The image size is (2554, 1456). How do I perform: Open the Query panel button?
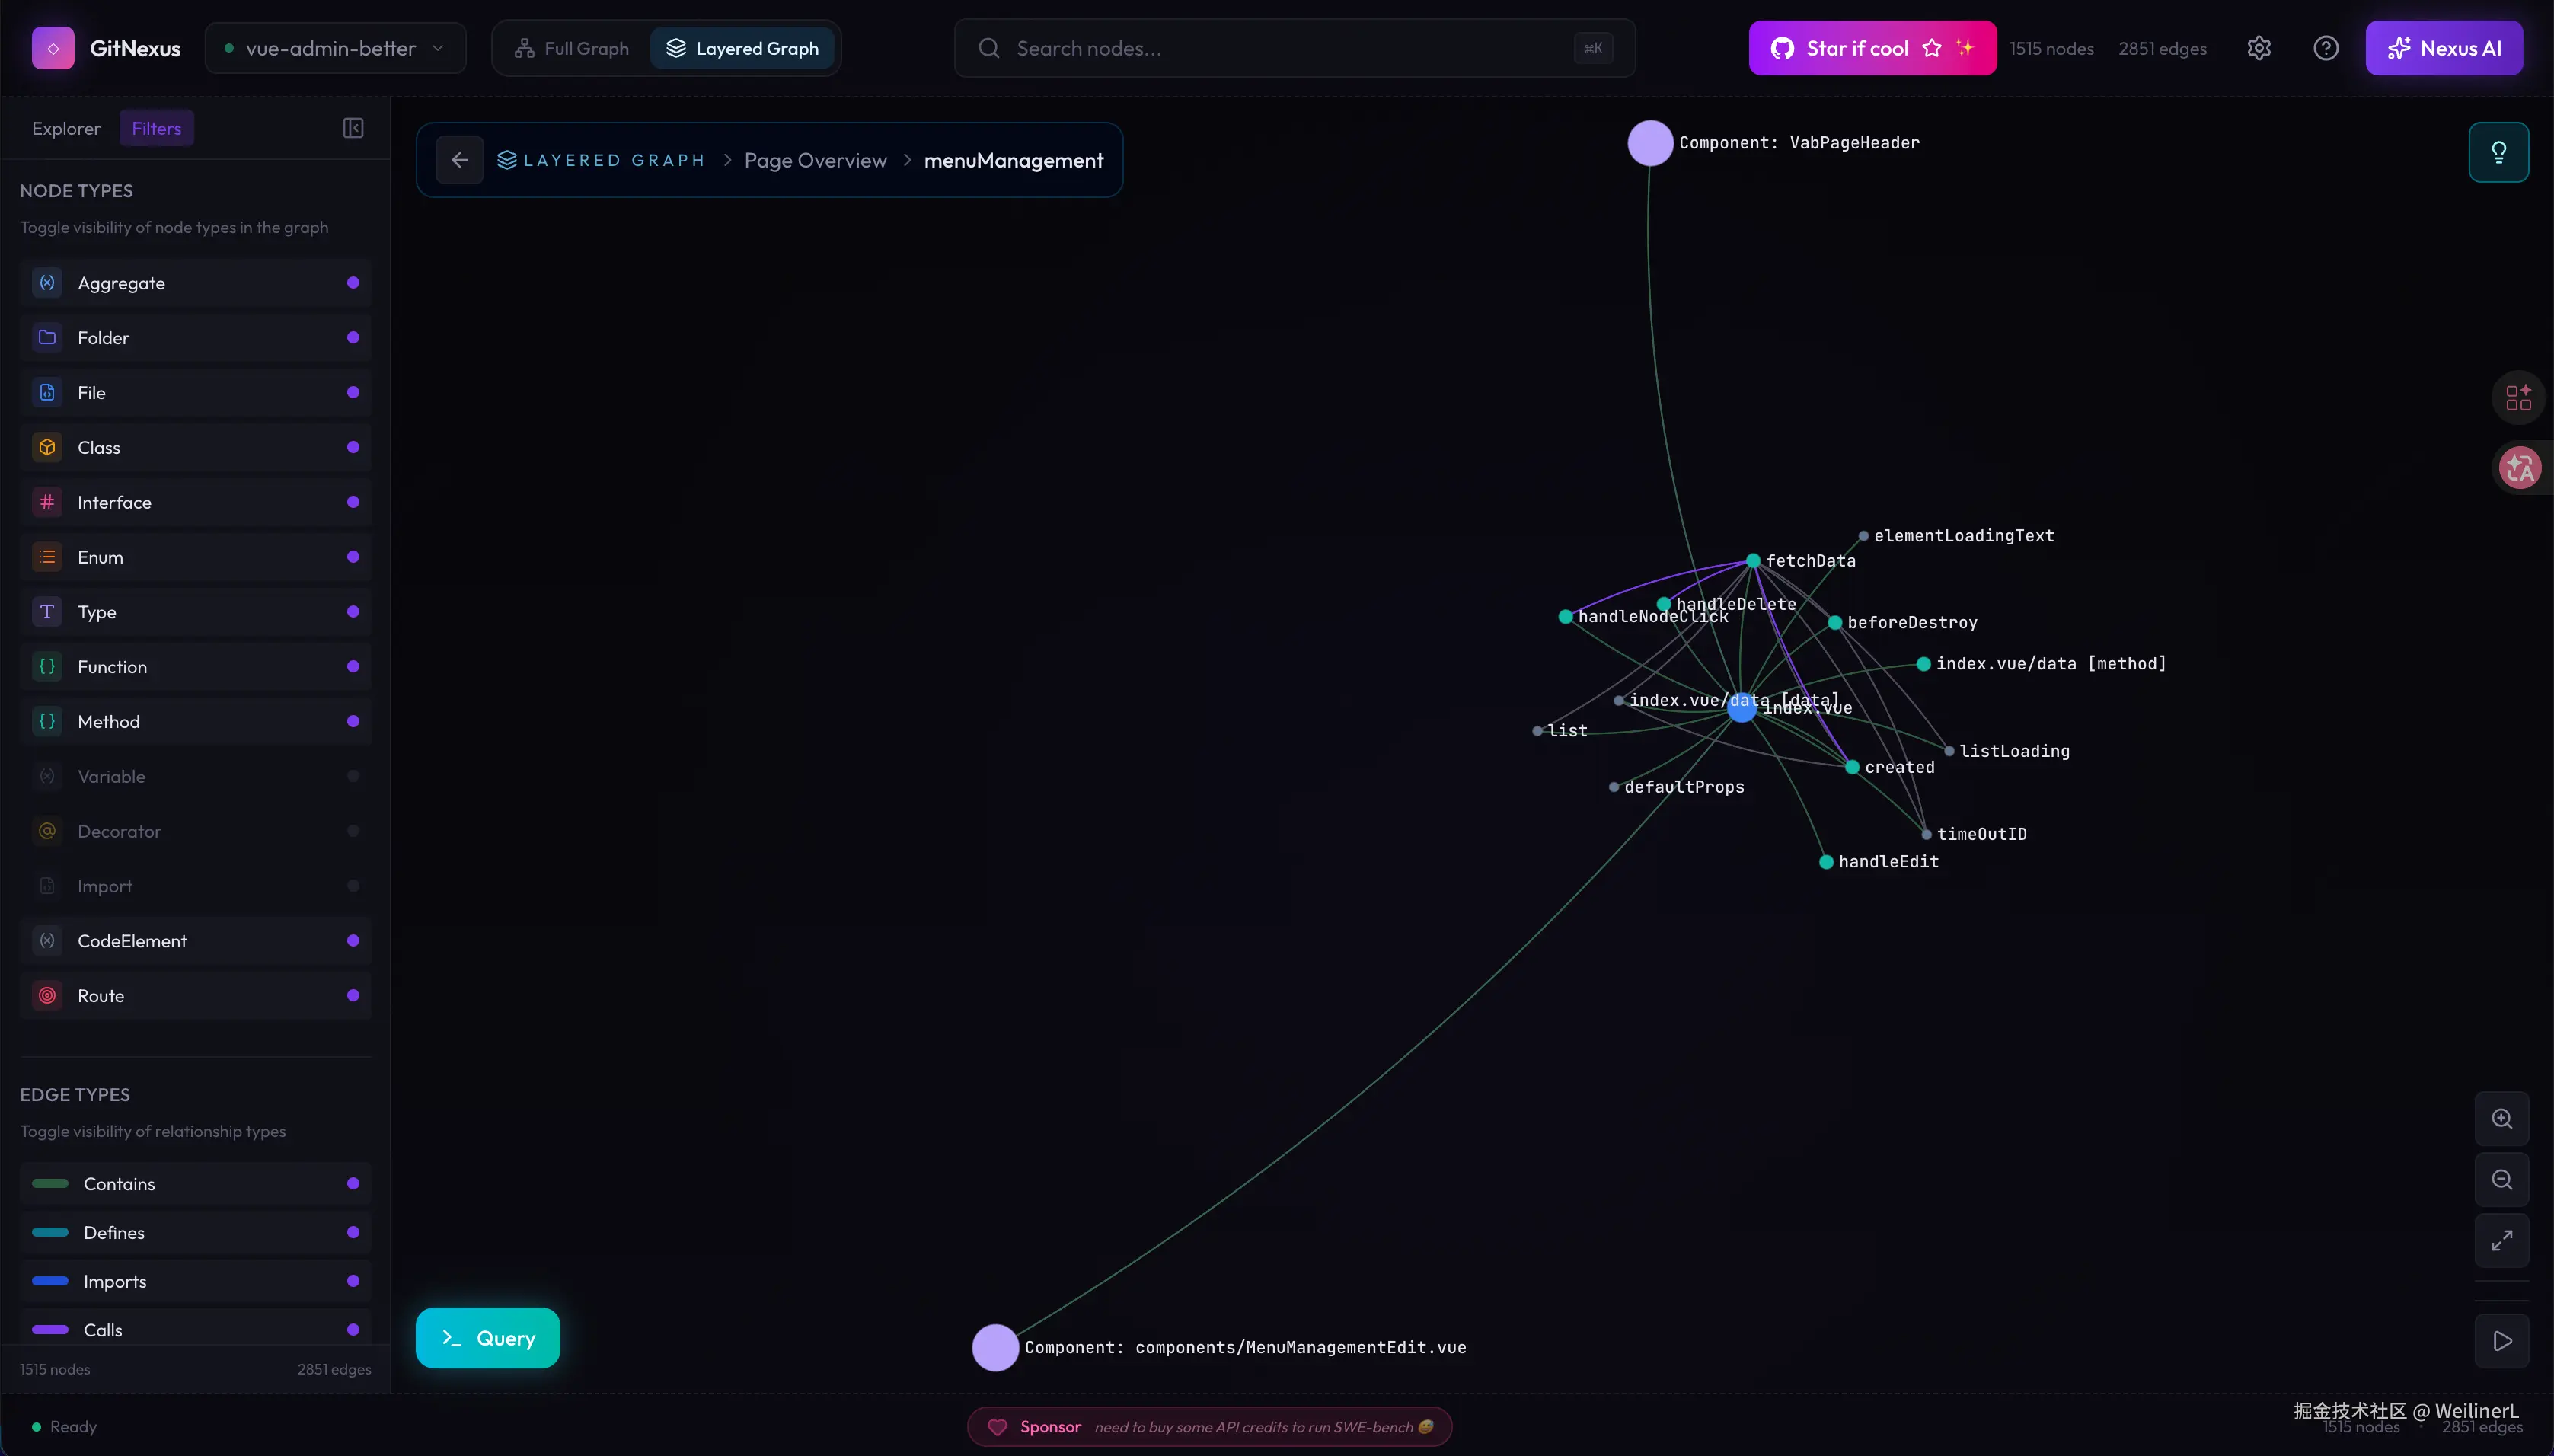pyautogui.click(x=488, y=1338)
